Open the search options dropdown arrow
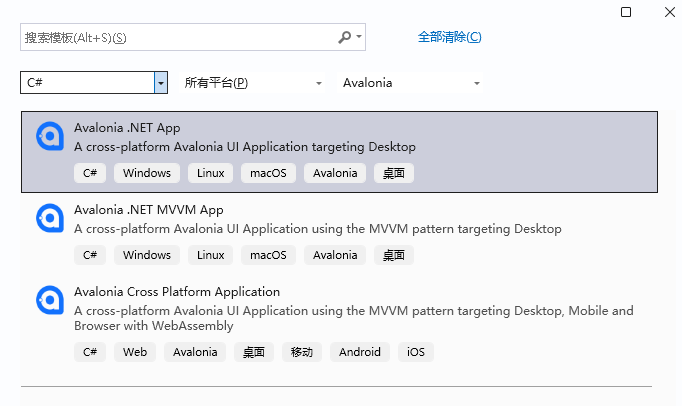This screenshot has width=682, height=406. point(359,37)
